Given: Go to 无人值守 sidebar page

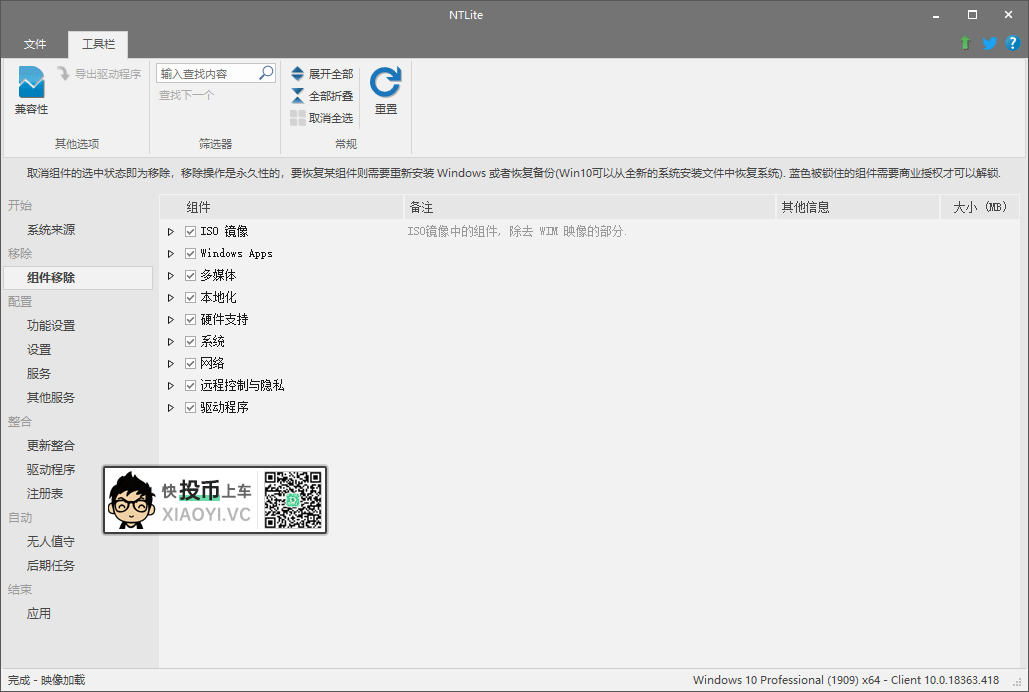Looking at the screenshot, I should click(x=51, y=542).
